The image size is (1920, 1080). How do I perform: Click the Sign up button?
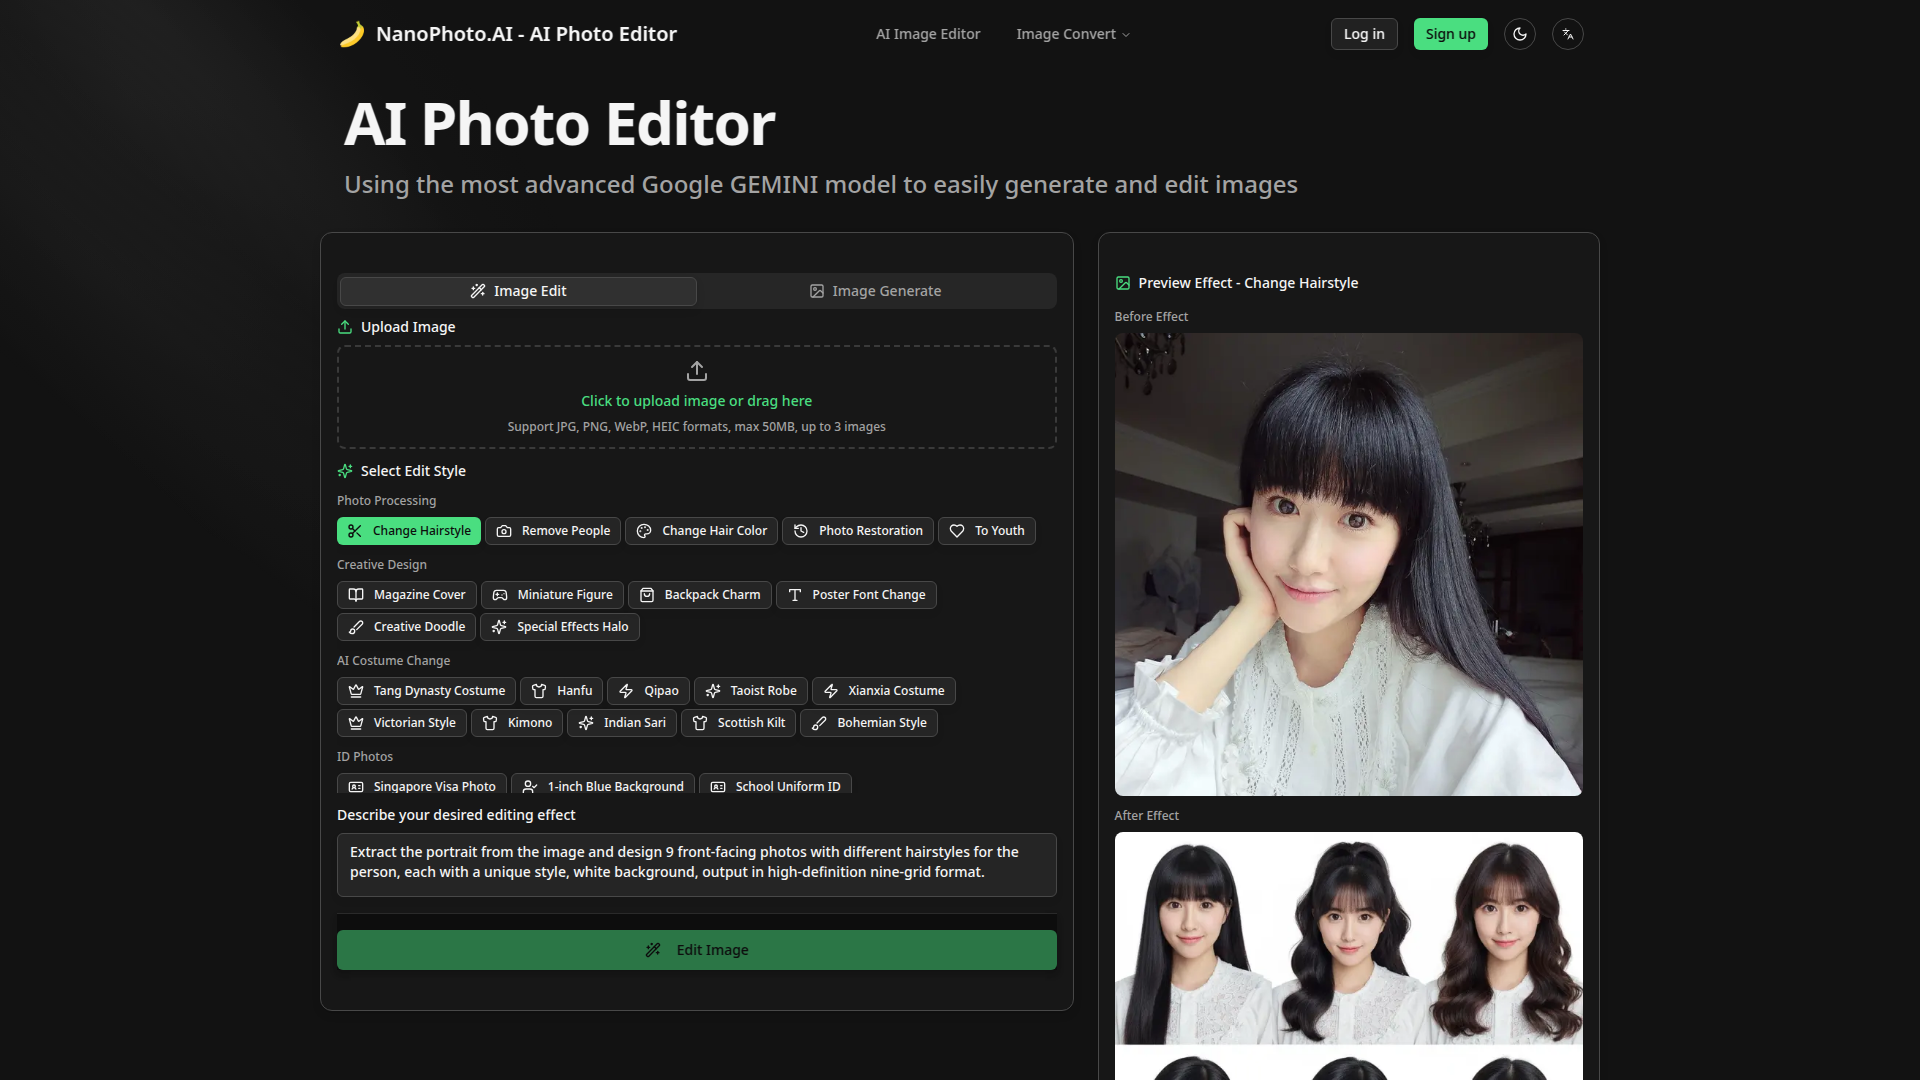(x=1450, y=33)
